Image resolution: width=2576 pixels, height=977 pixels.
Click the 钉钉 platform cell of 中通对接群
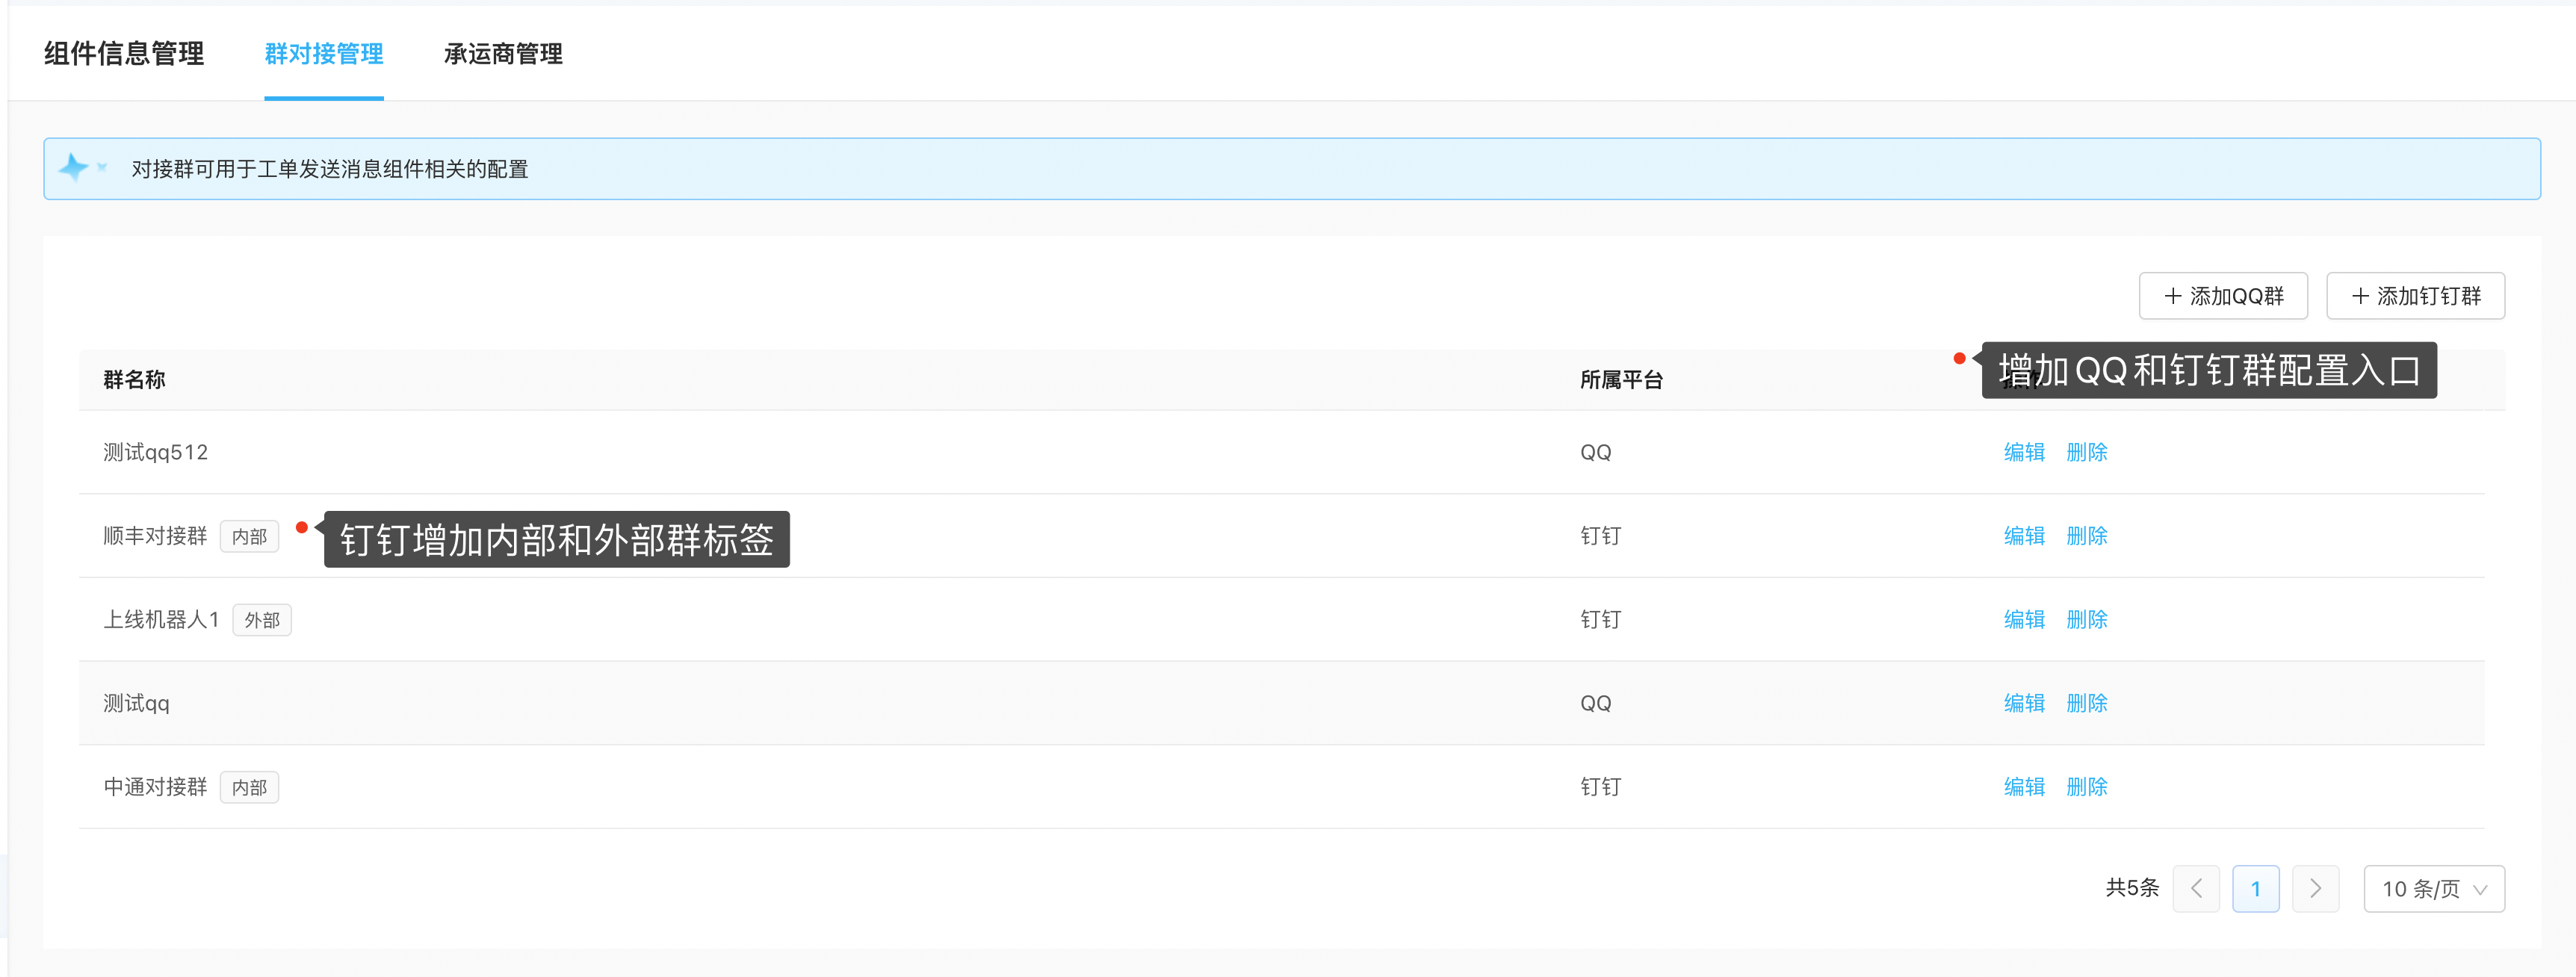[x=1600, y=787]
